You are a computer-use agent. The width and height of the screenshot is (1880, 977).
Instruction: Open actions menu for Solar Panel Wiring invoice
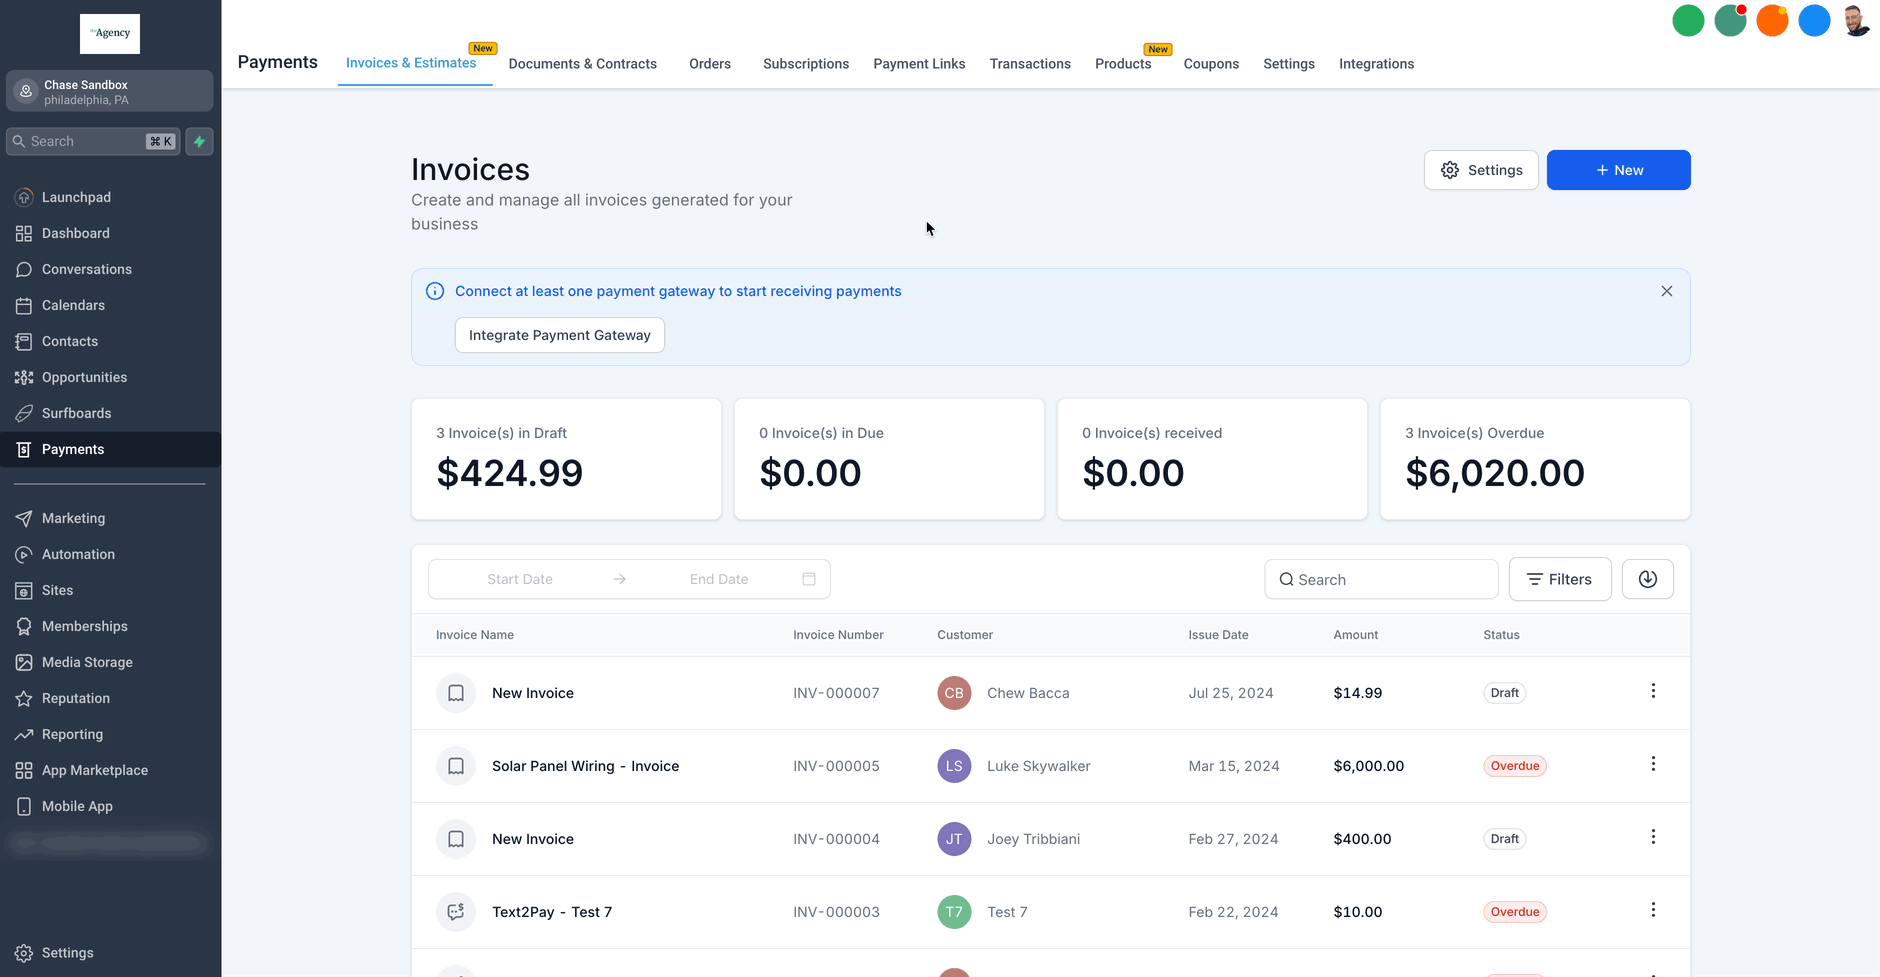pos(1653,764)
